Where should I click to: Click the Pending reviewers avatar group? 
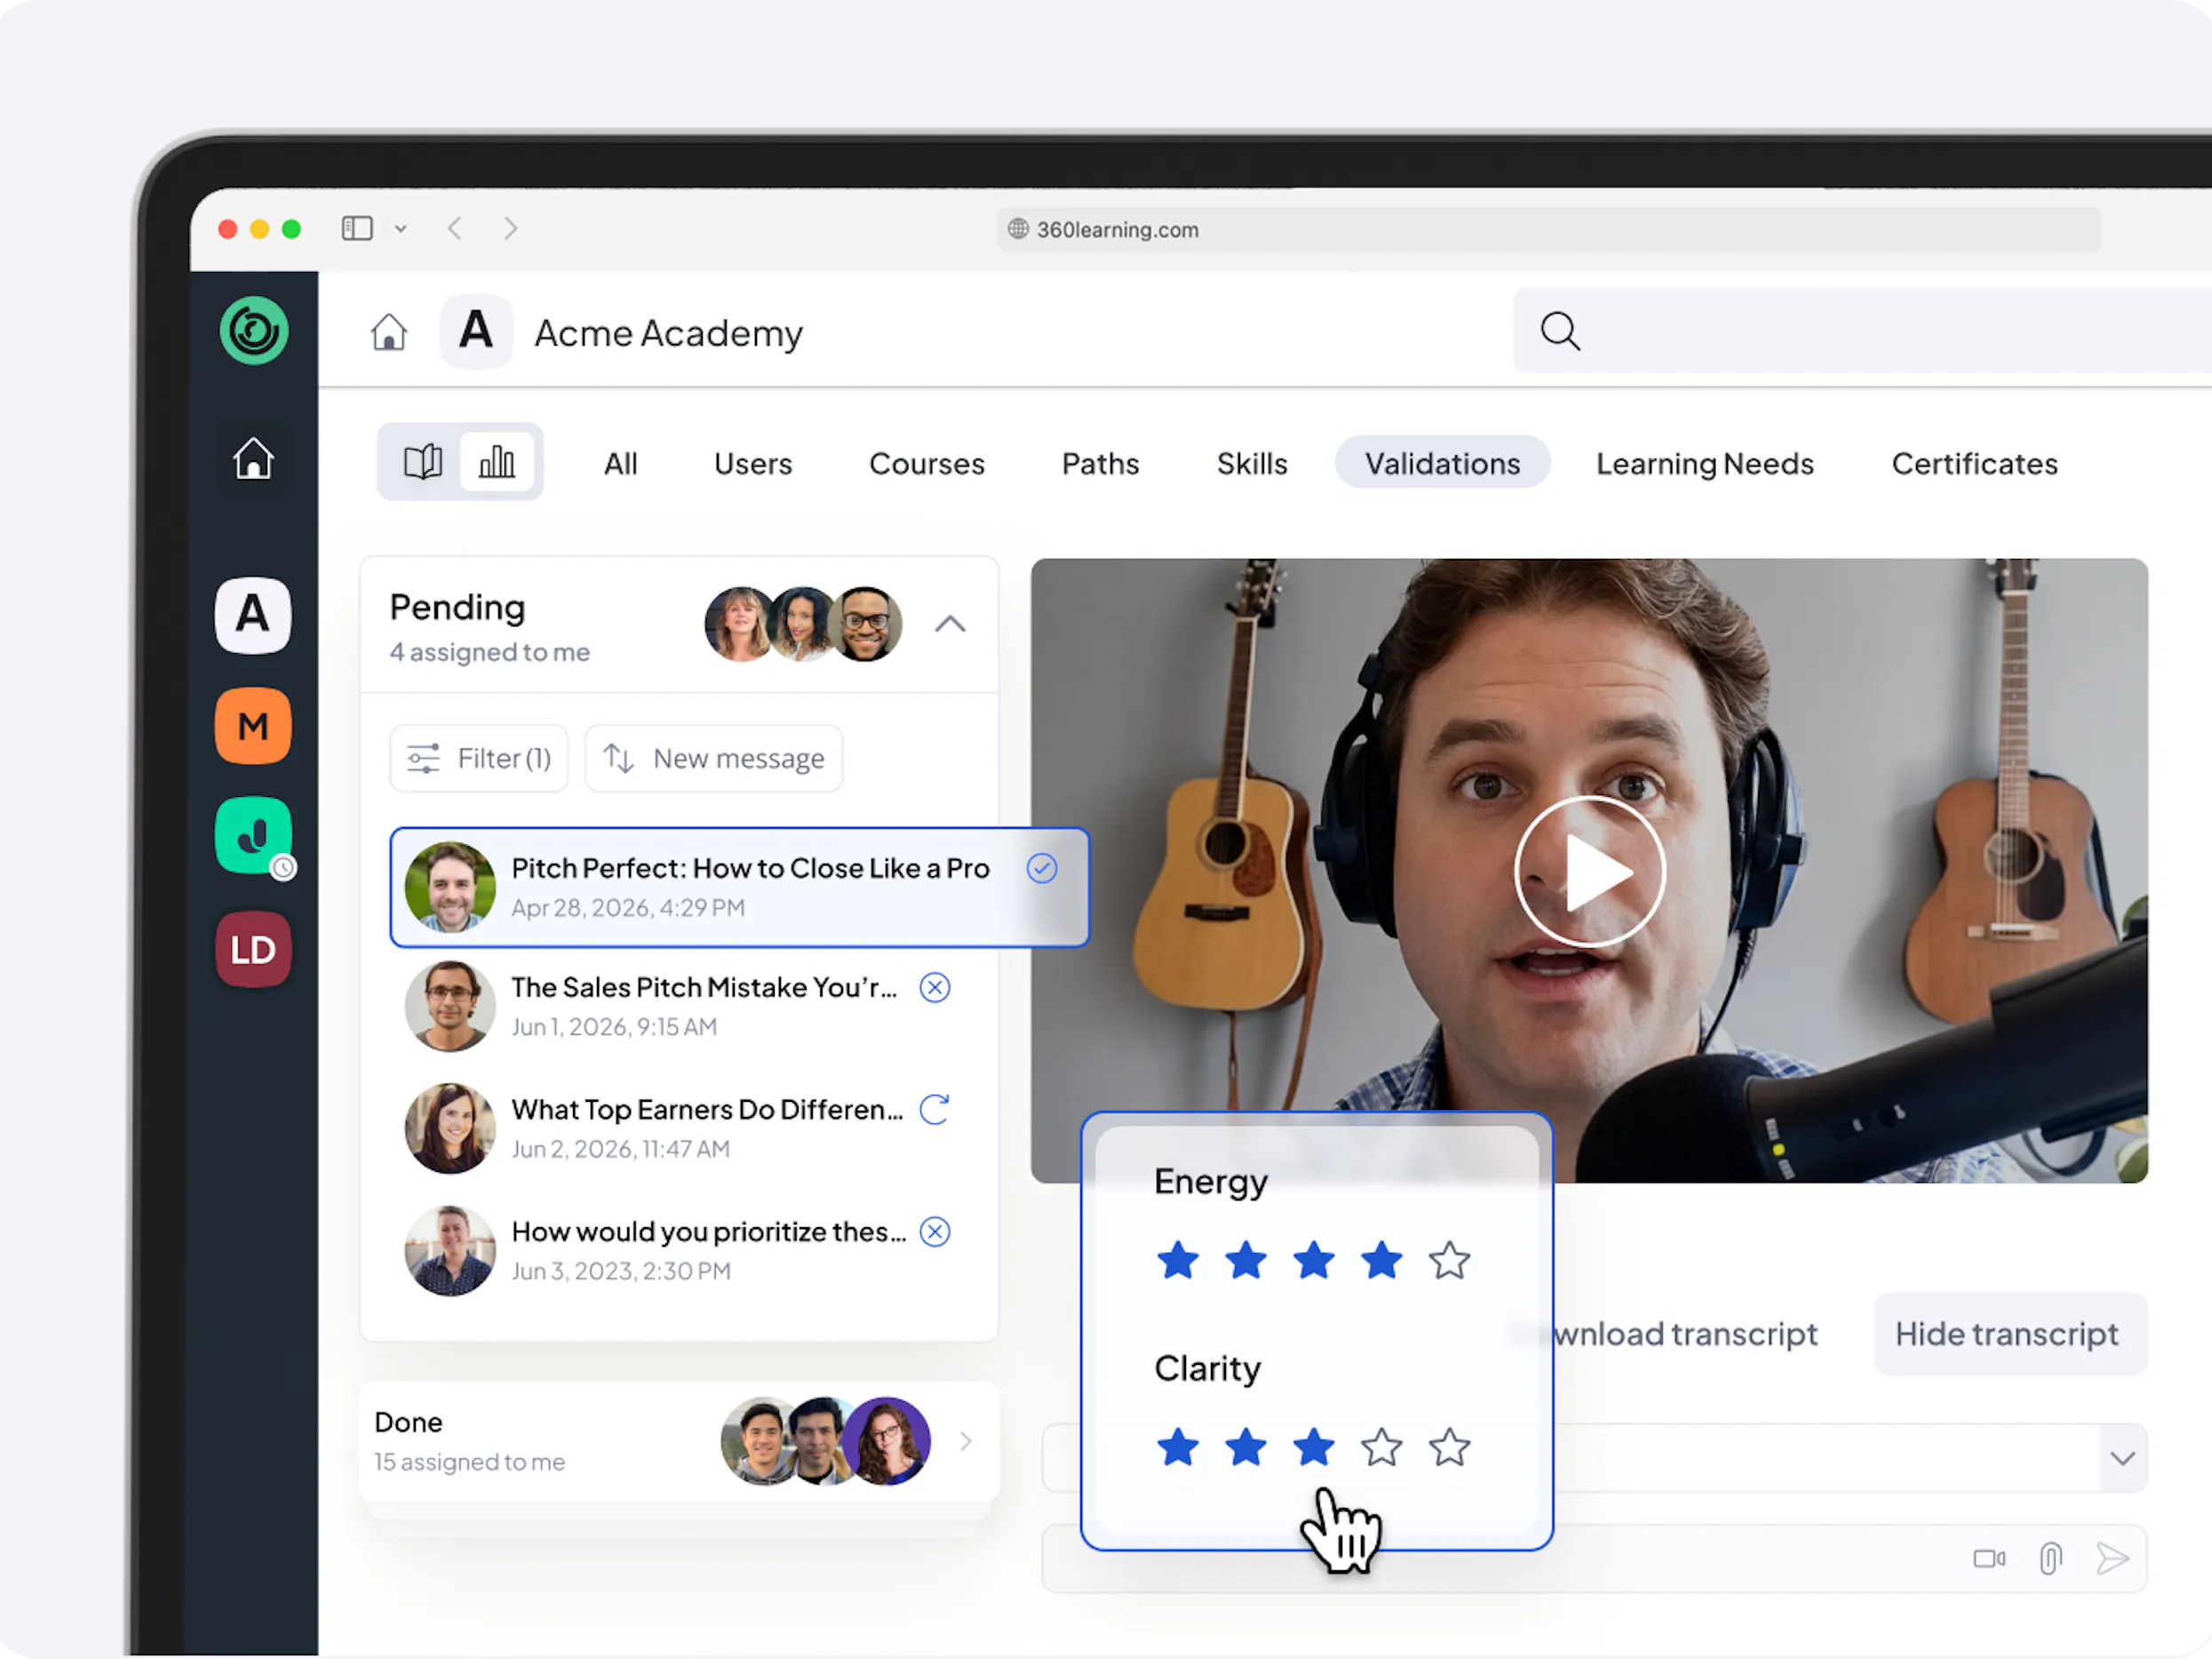803,625
